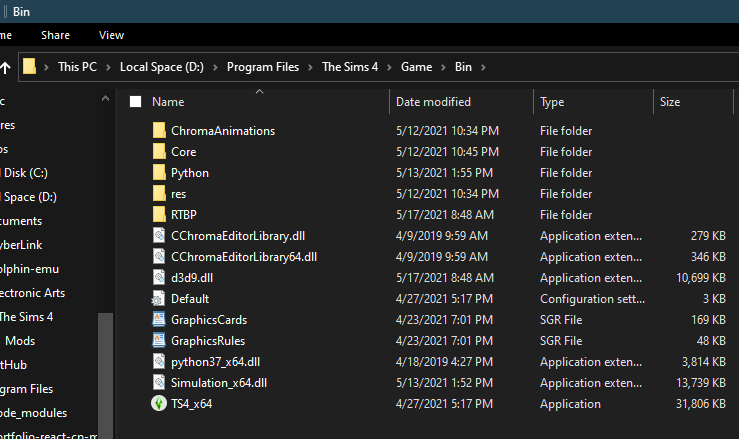Expand the chevron before This PC
This screenshot has width=739, height=439.
(46, 67)
